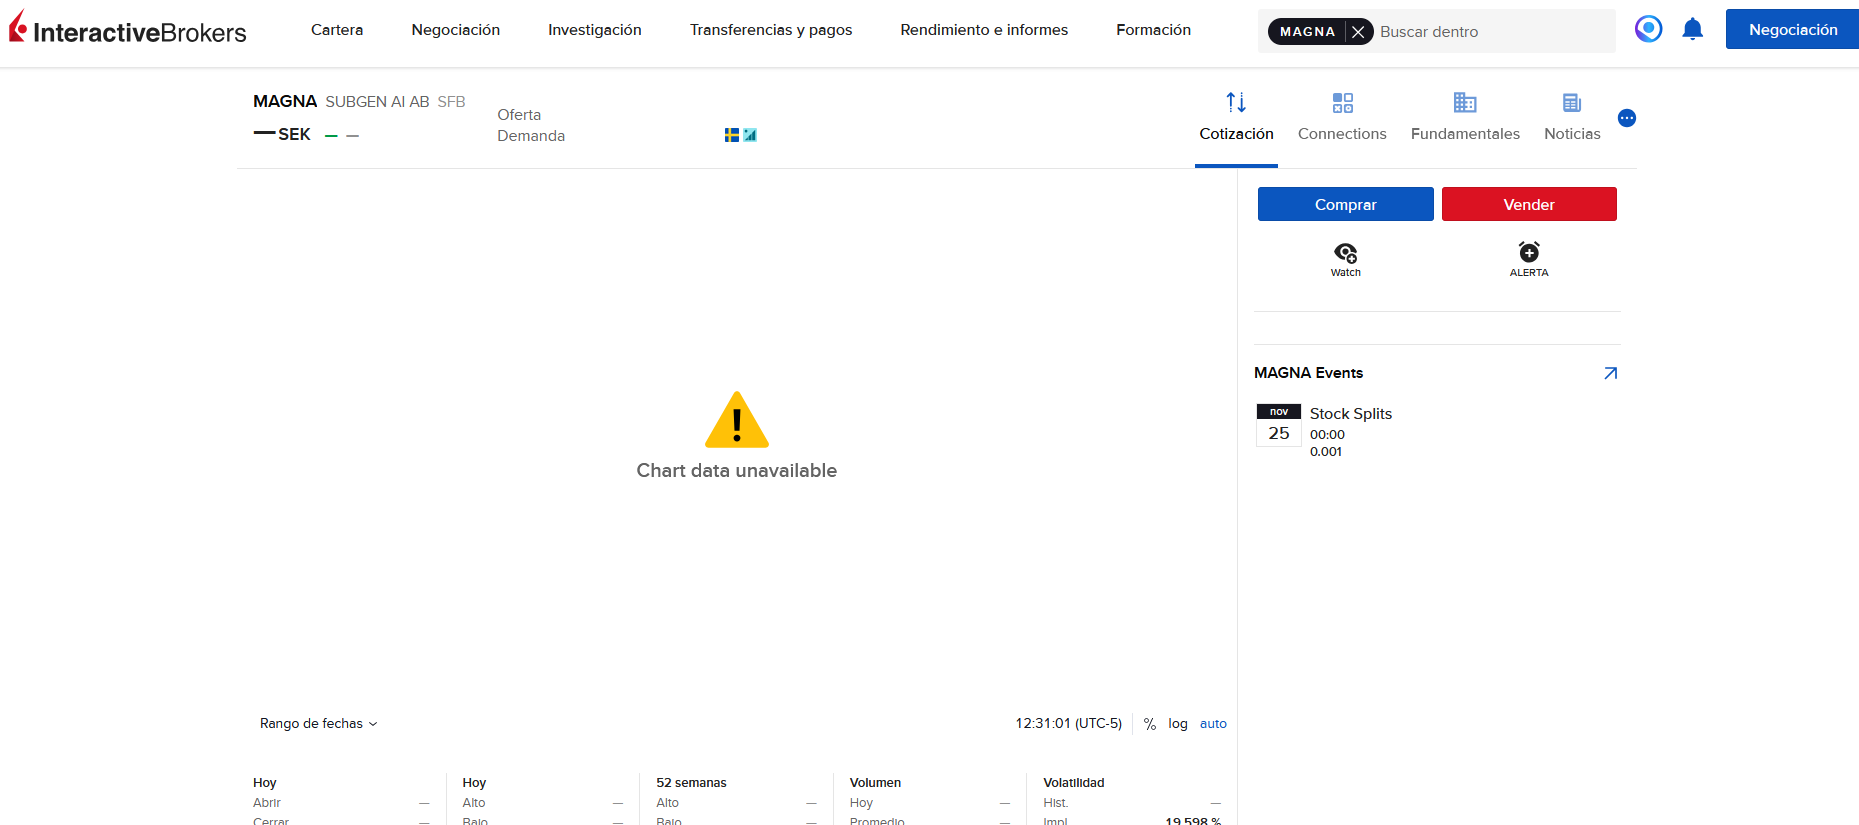Create an ALERTA alarm
The image size is (1859, 825).
point(1529,259)
